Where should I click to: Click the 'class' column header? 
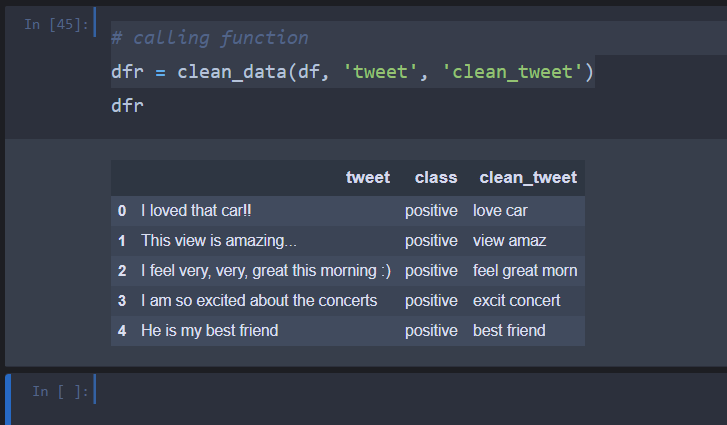pos(436,178)
